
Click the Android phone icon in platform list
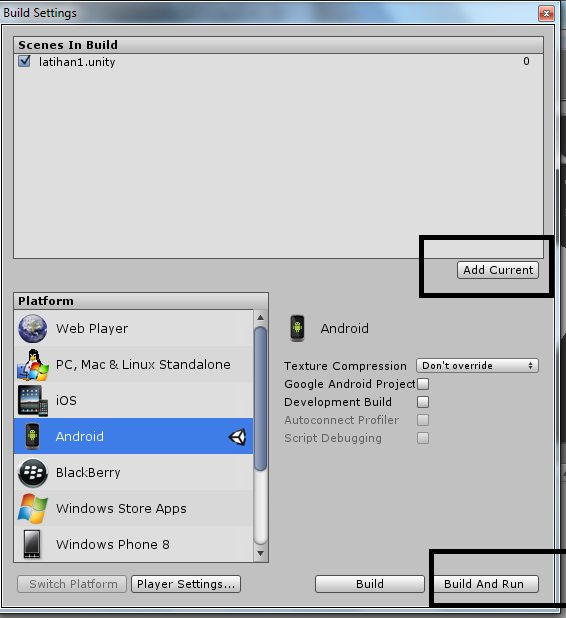coord(32,436)
